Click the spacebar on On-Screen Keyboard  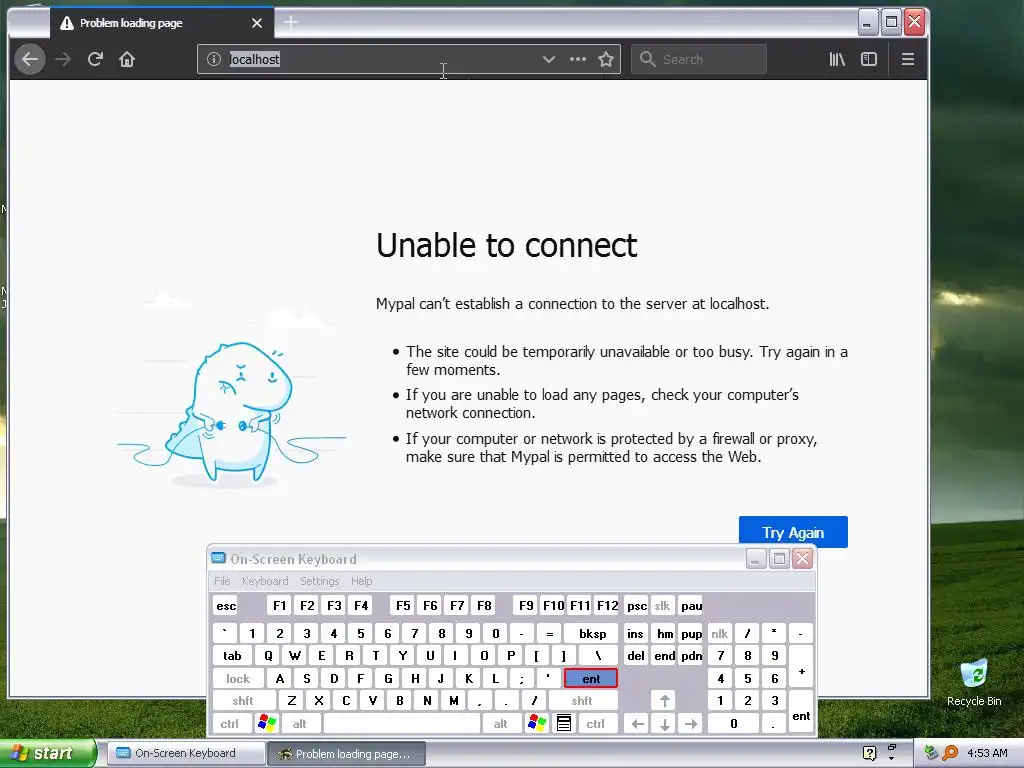click(402, 724)
